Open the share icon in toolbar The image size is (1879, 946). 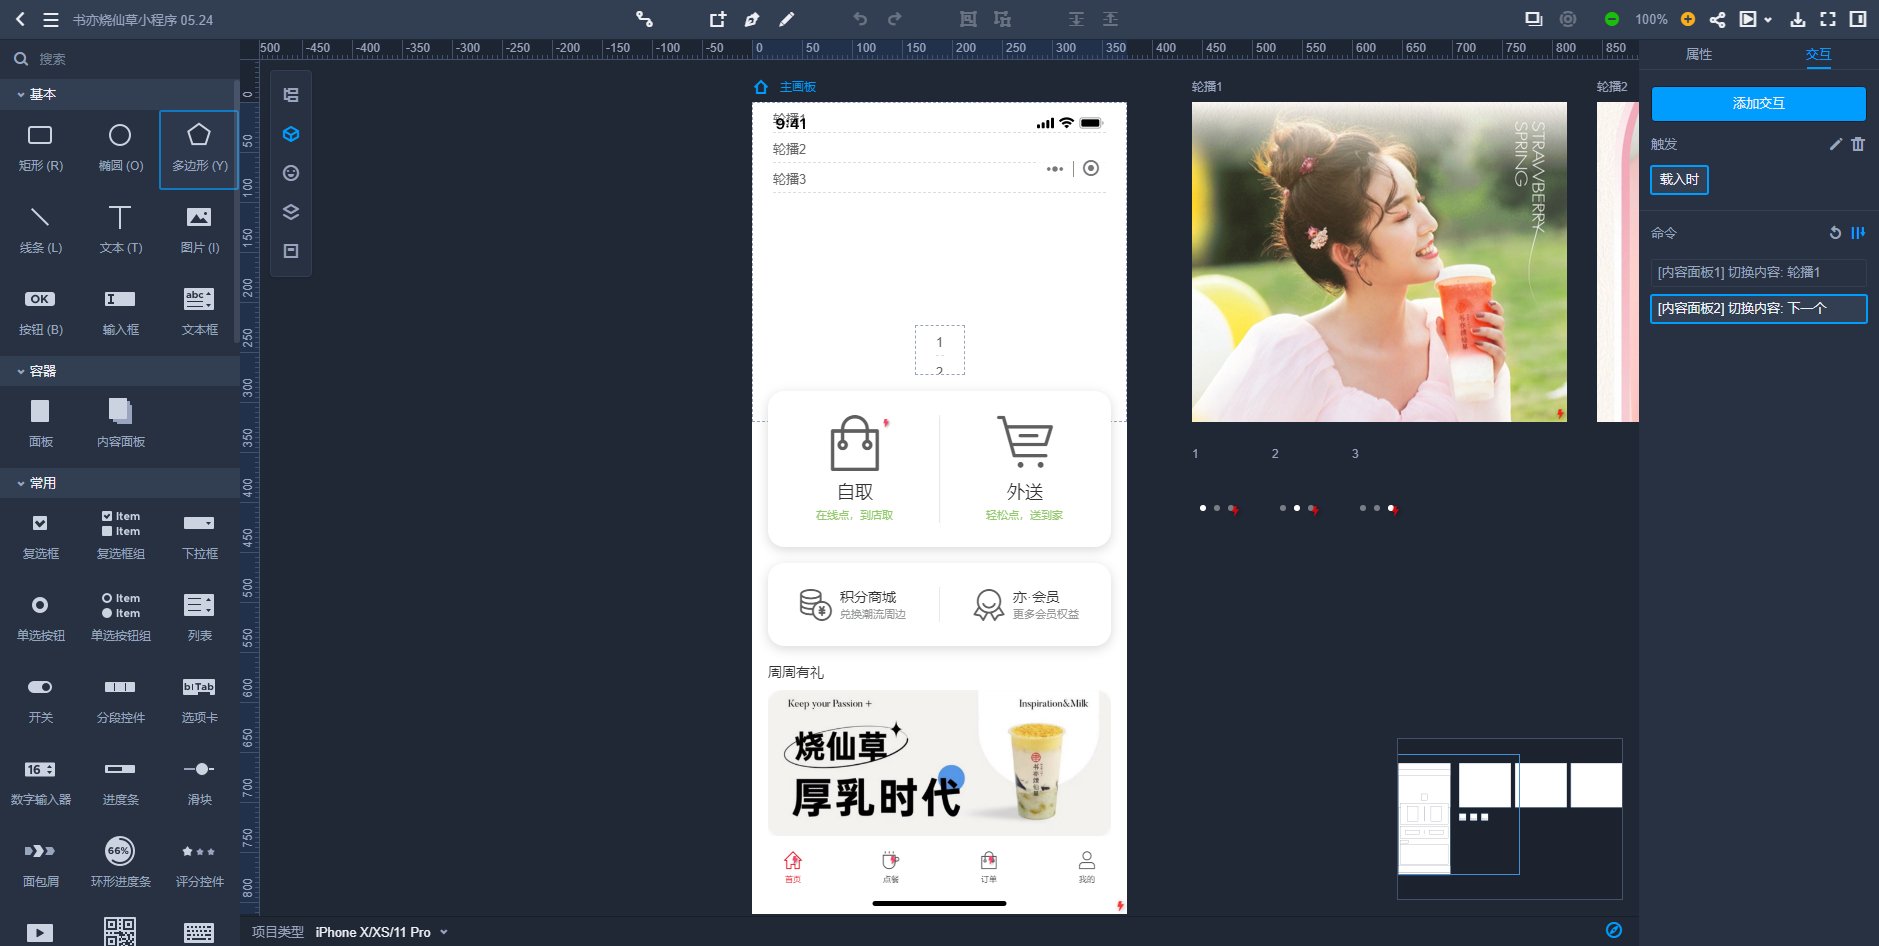1717,19
